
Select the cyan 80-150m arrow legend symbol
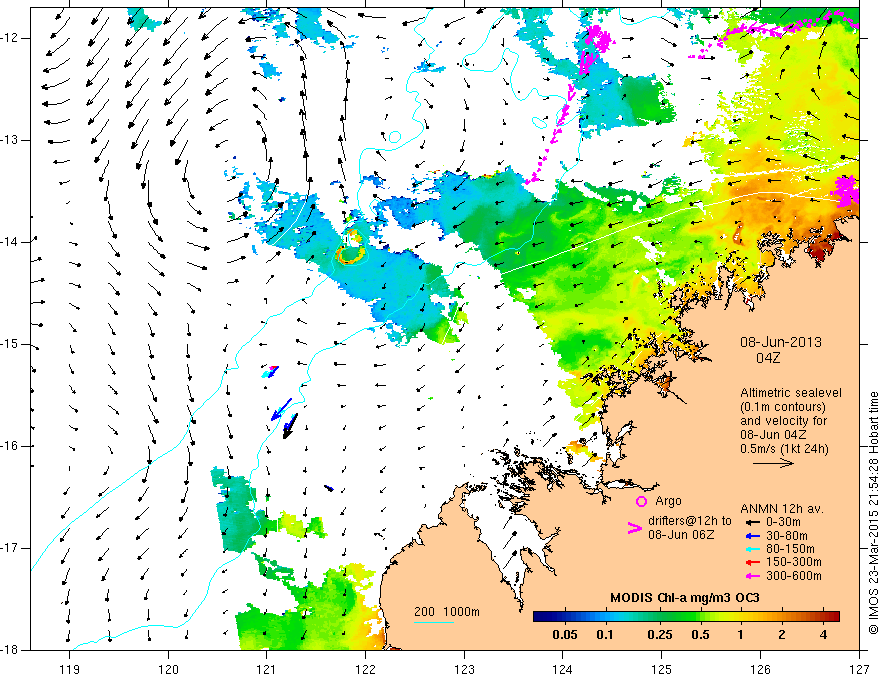pyautogui.click(x=753, y=549)
